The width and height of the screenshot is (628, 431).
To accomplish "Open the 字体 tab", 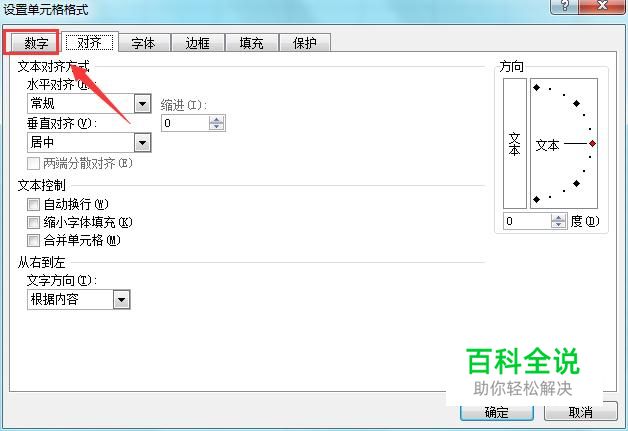I will 143,43.
